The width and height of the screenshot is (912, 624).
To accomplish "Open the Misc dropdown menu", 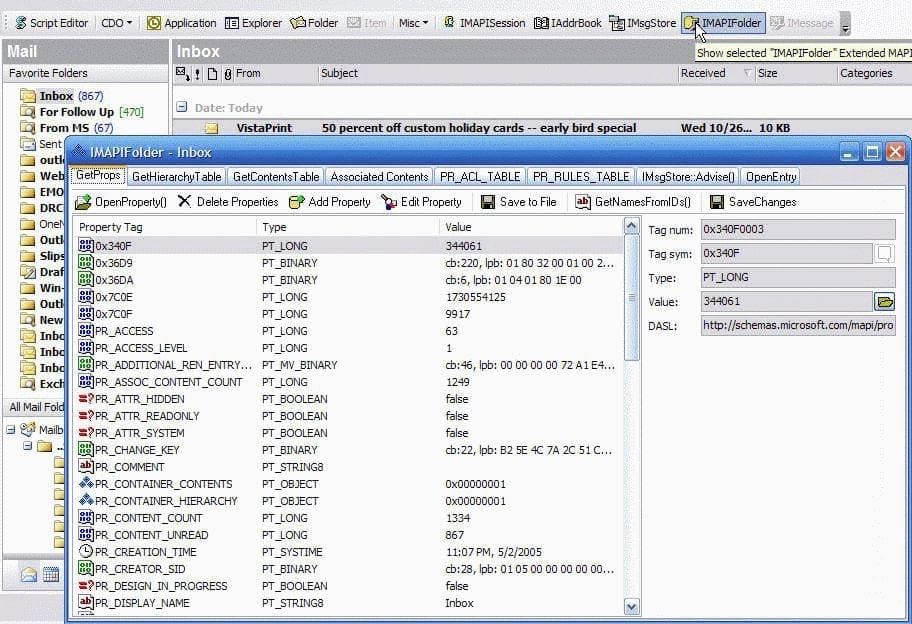I will [x=413, y=23].
